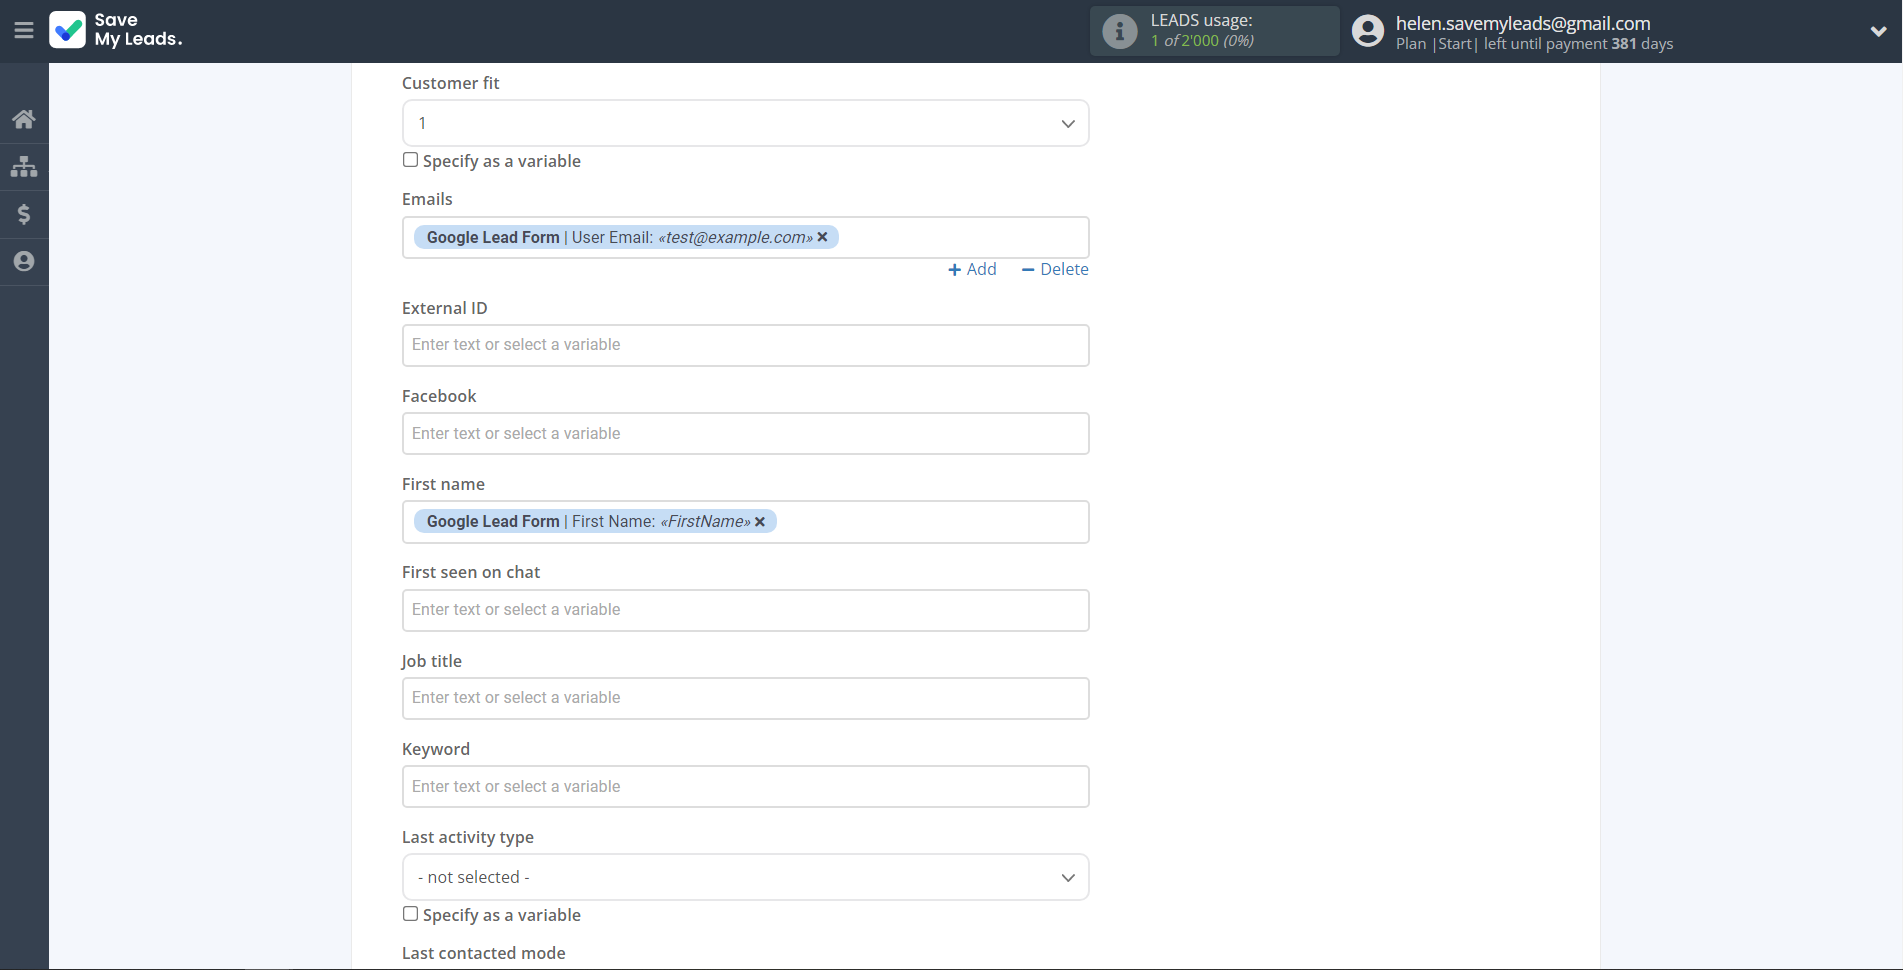Open connections sitemap icon in sidebar
The height and width of the screenshot is (970, 1903).
[24, 166]
